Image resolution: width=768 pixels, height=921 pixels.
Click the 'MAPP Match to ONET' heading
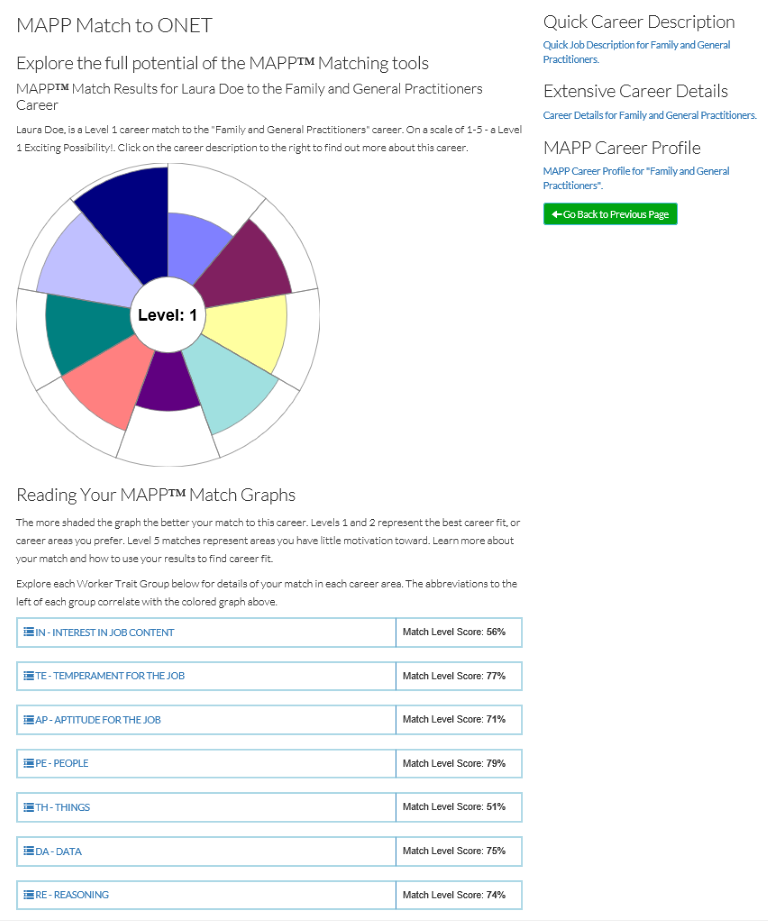point(114,25)
